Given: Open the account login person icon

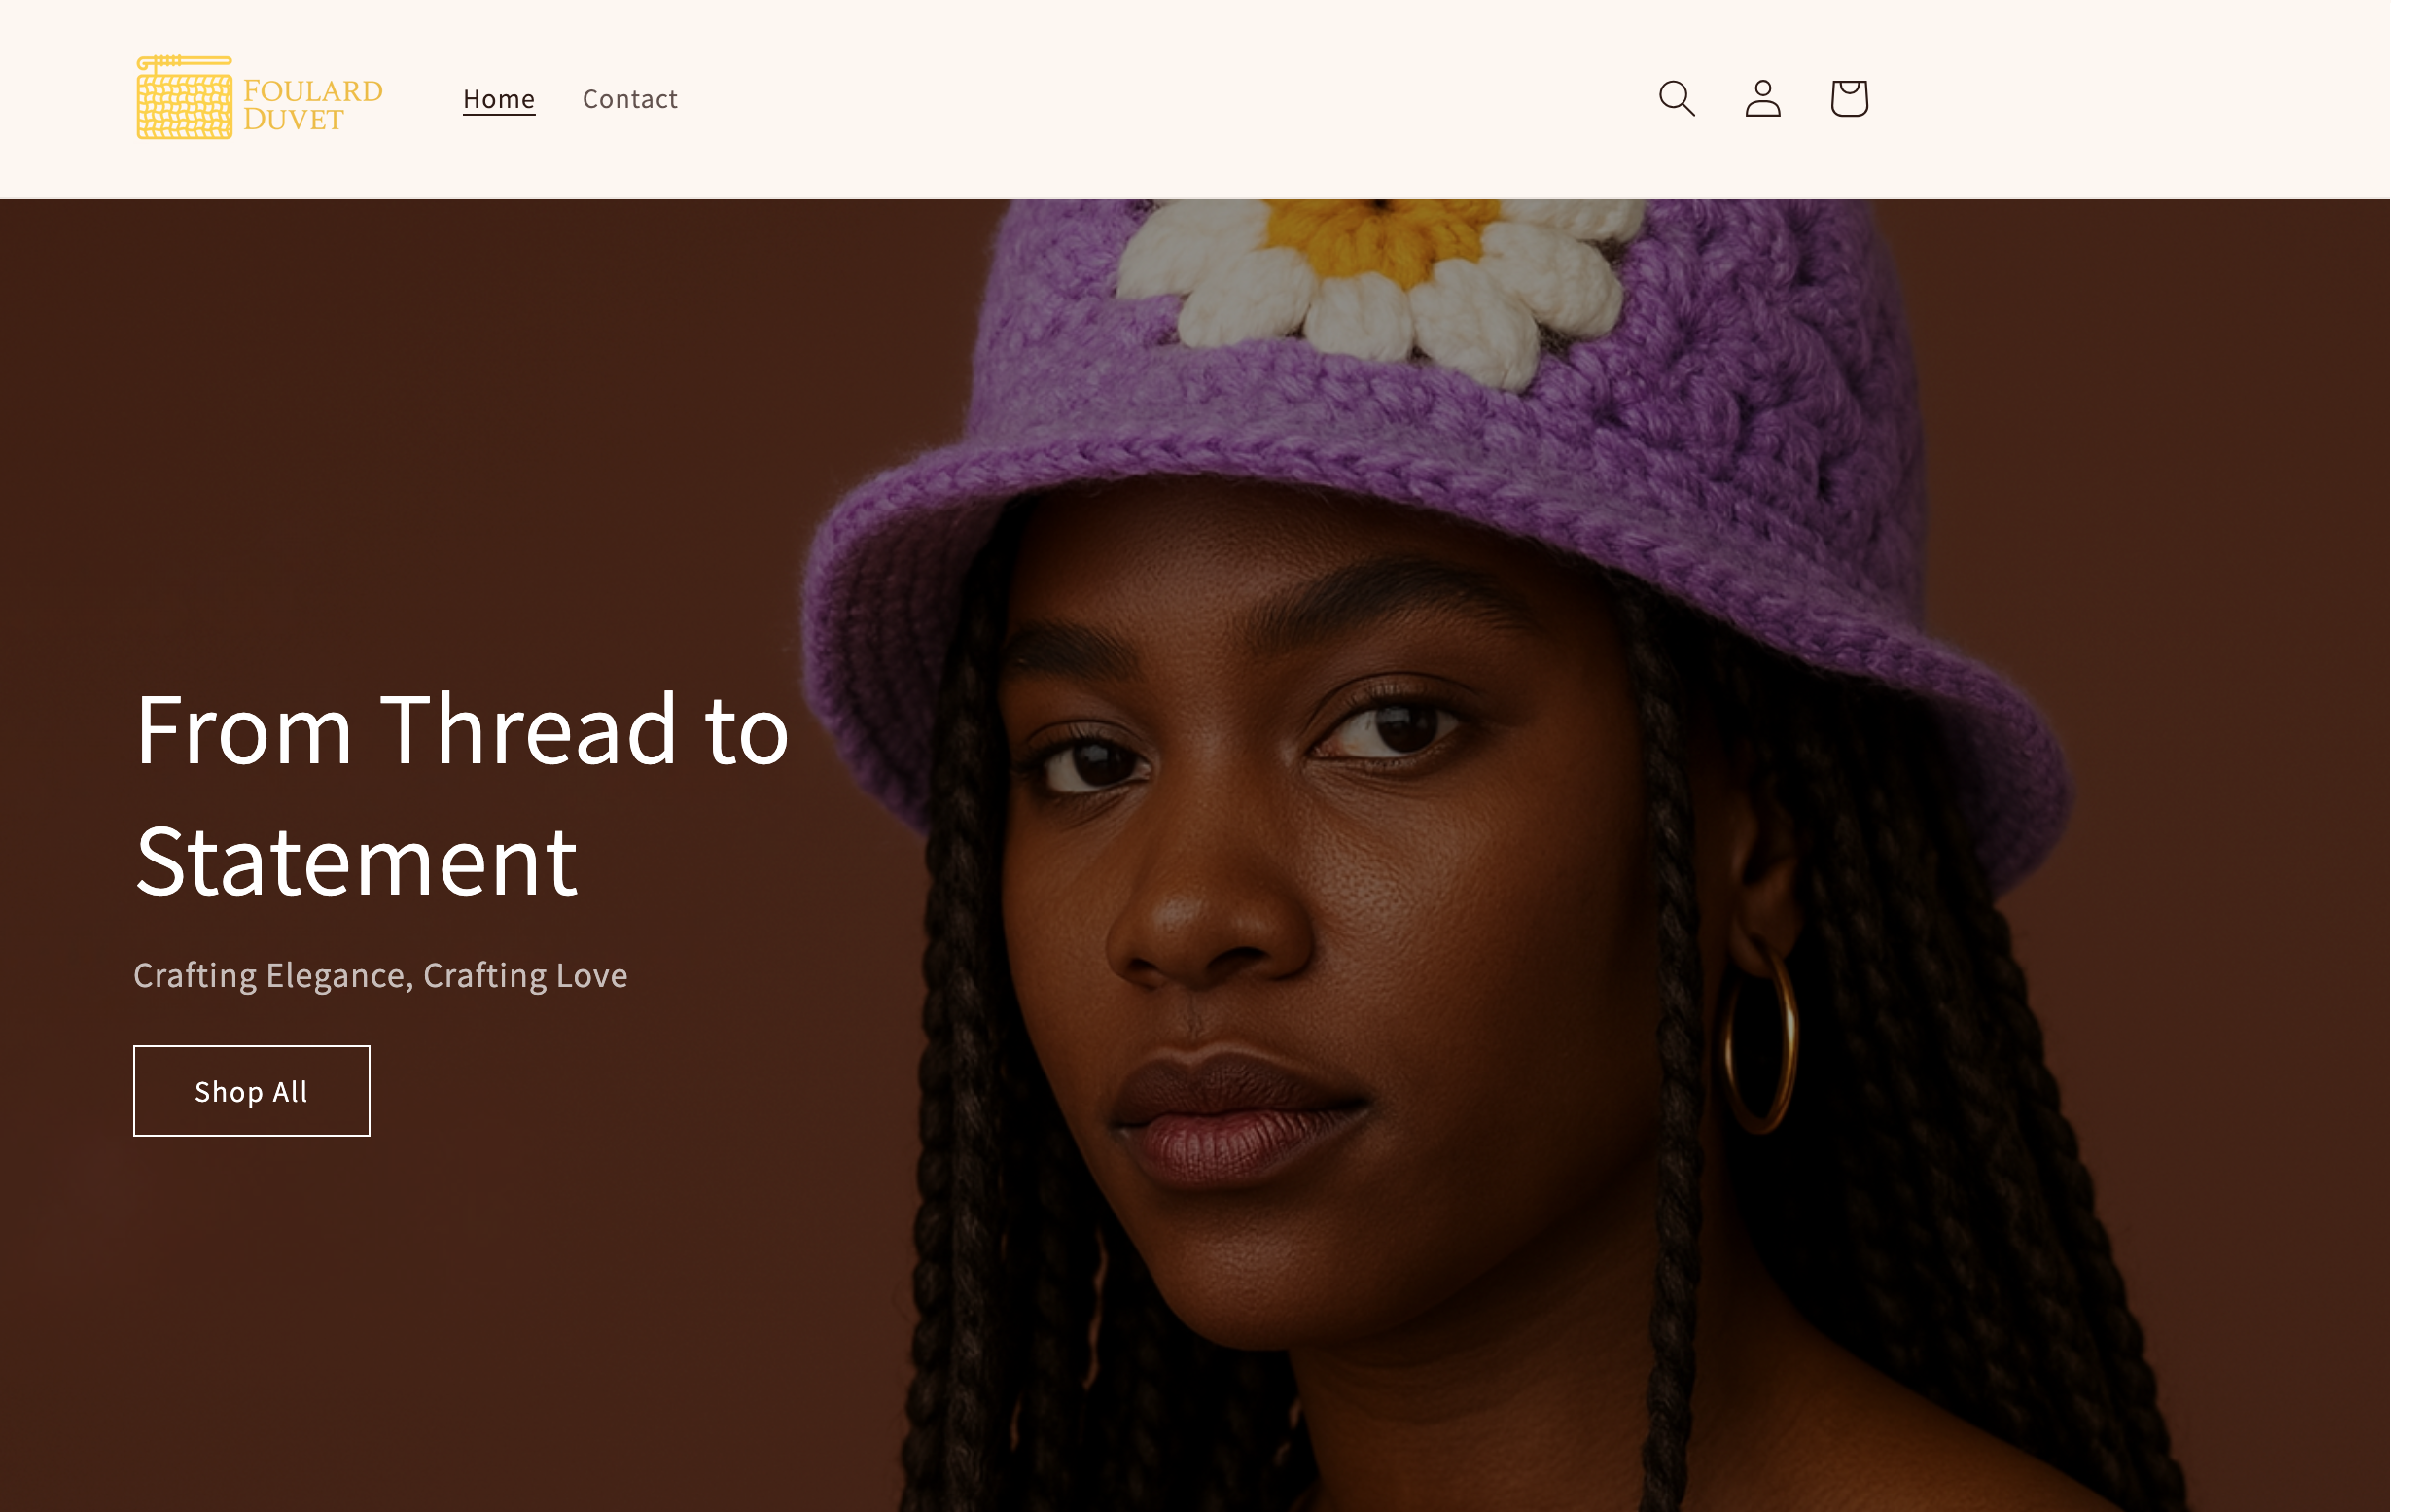Looking at the screenshot, I should tap(1762, 98).
